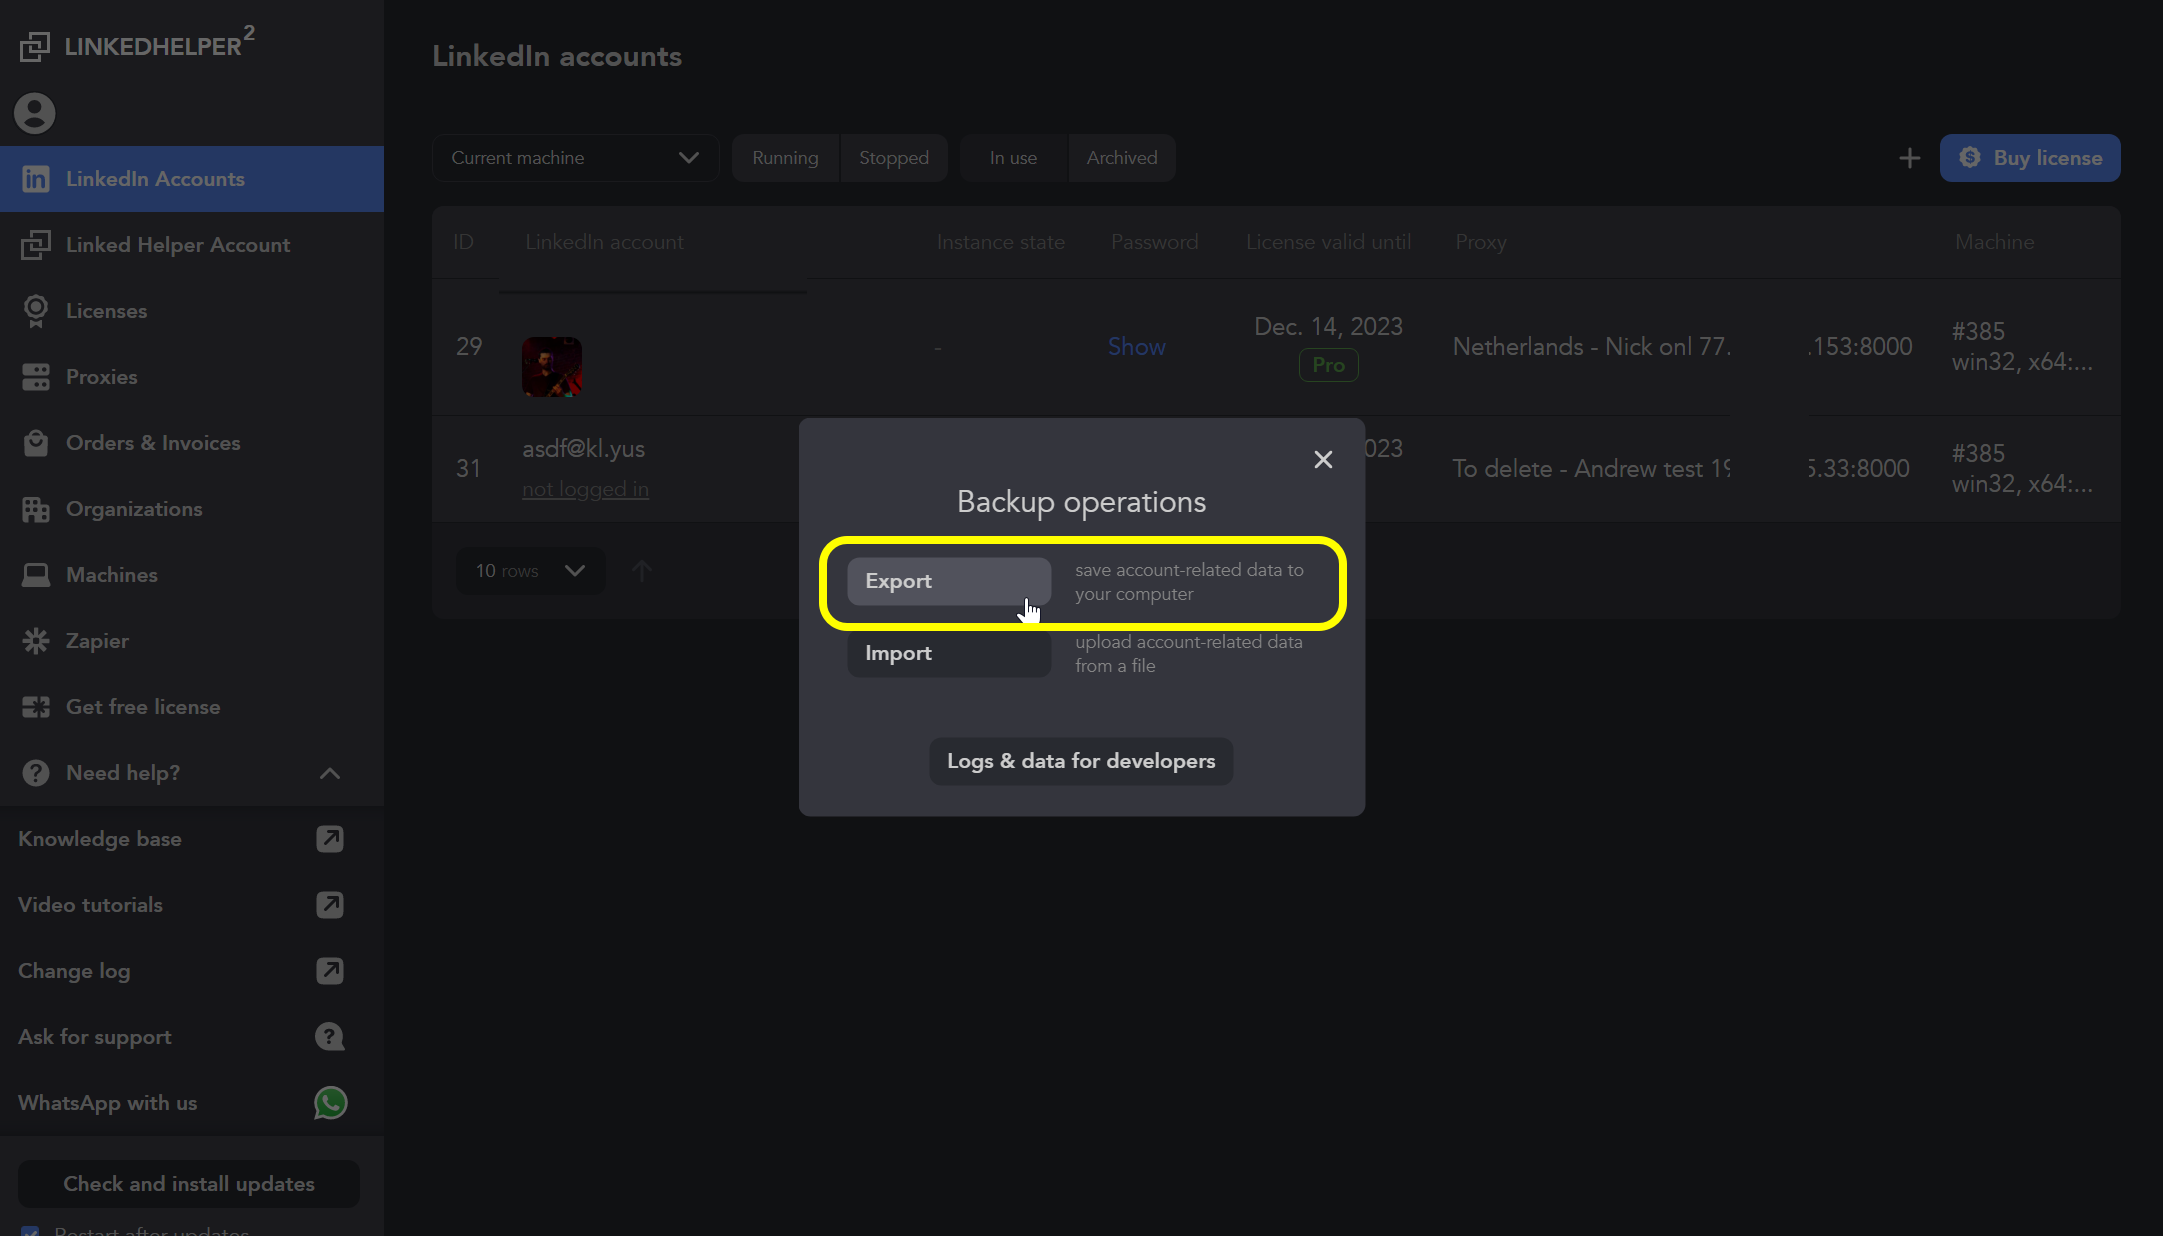Open Knowledge base external link icon
This screenshot has height=1236, width=2163.
[330, 839]
